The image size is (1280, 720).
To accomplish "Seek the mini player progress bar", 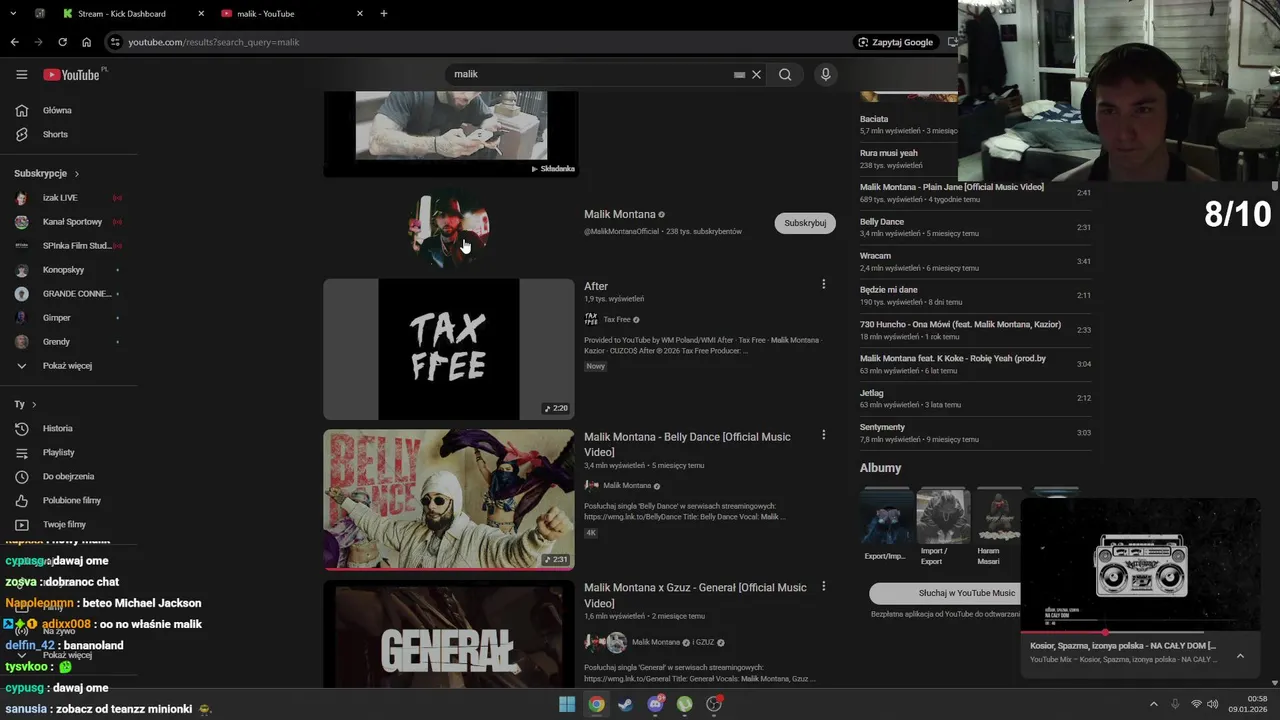I will pos(1140,633).
